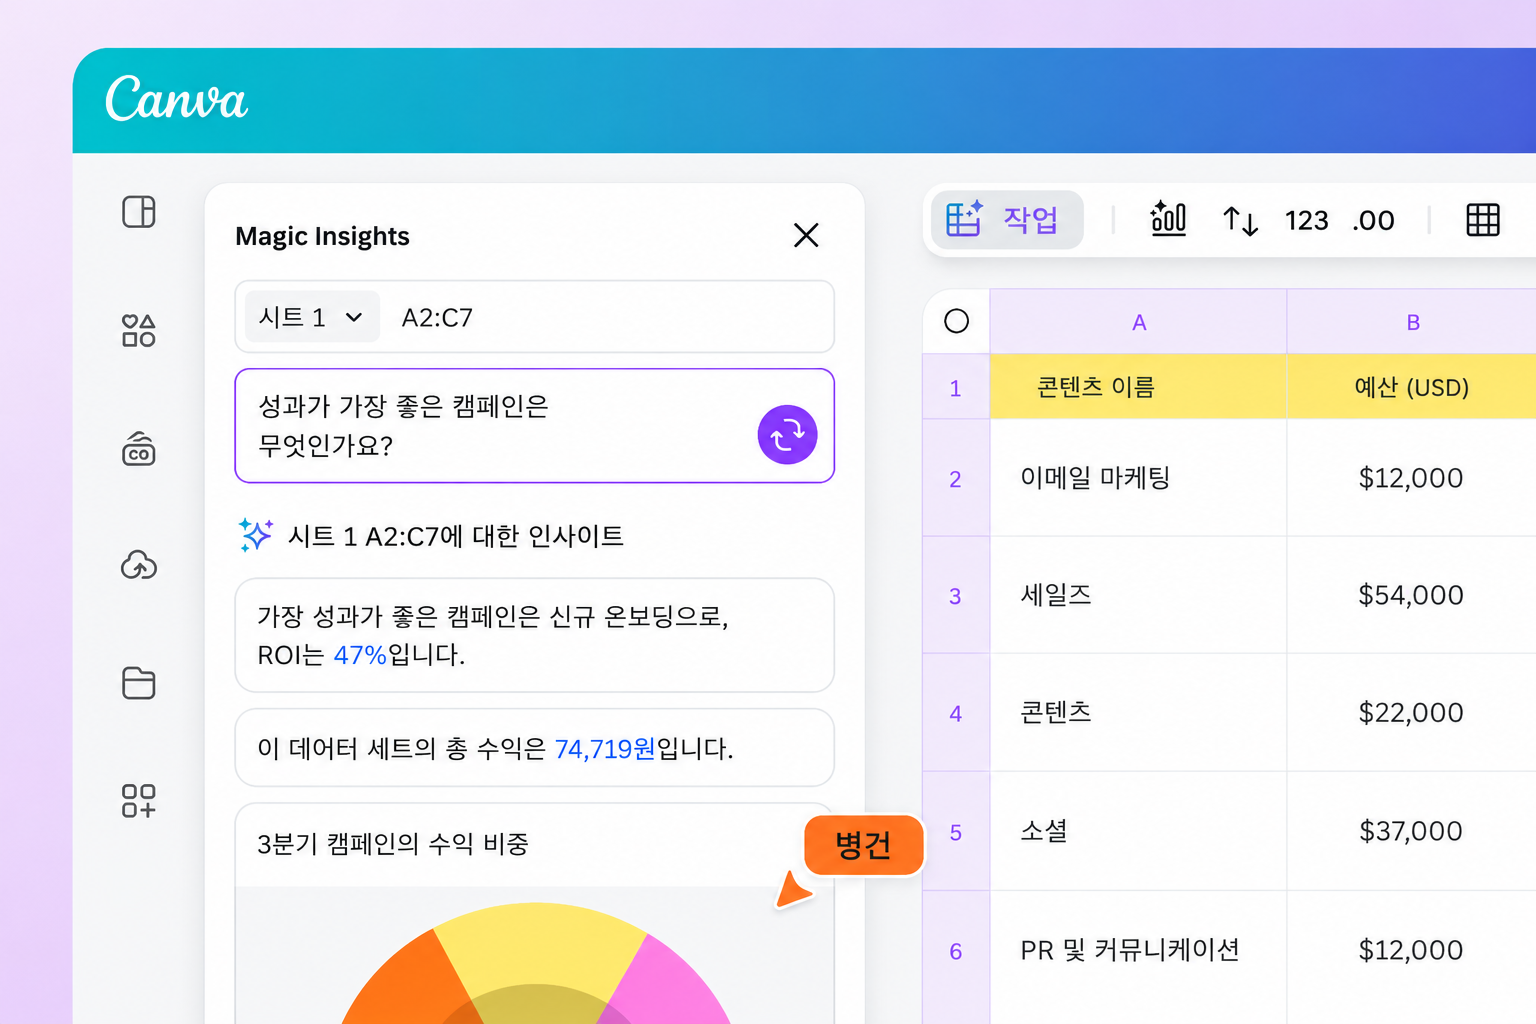Select the ROI 47% insight card
1536x1024 pixels.
pyautogui.click(x=534, y=635)
